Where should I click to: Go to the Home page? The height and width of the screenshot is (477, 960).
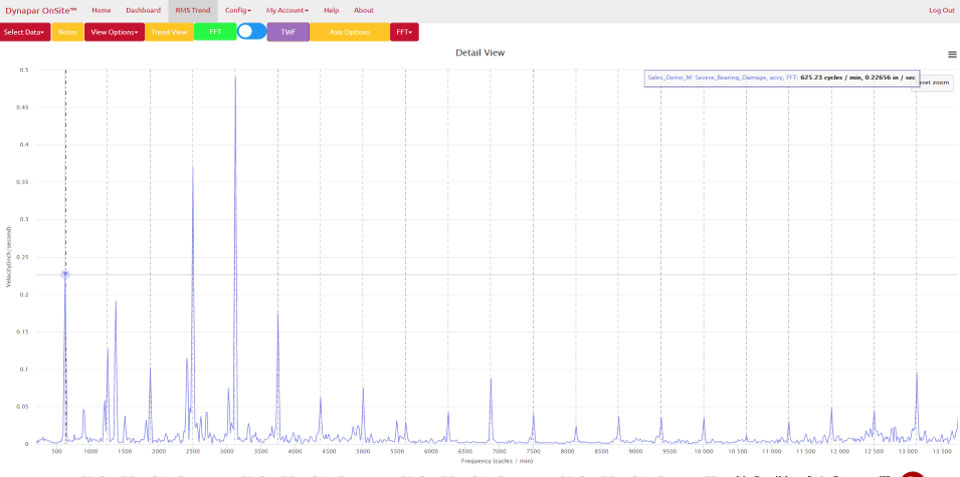(102, 10)
